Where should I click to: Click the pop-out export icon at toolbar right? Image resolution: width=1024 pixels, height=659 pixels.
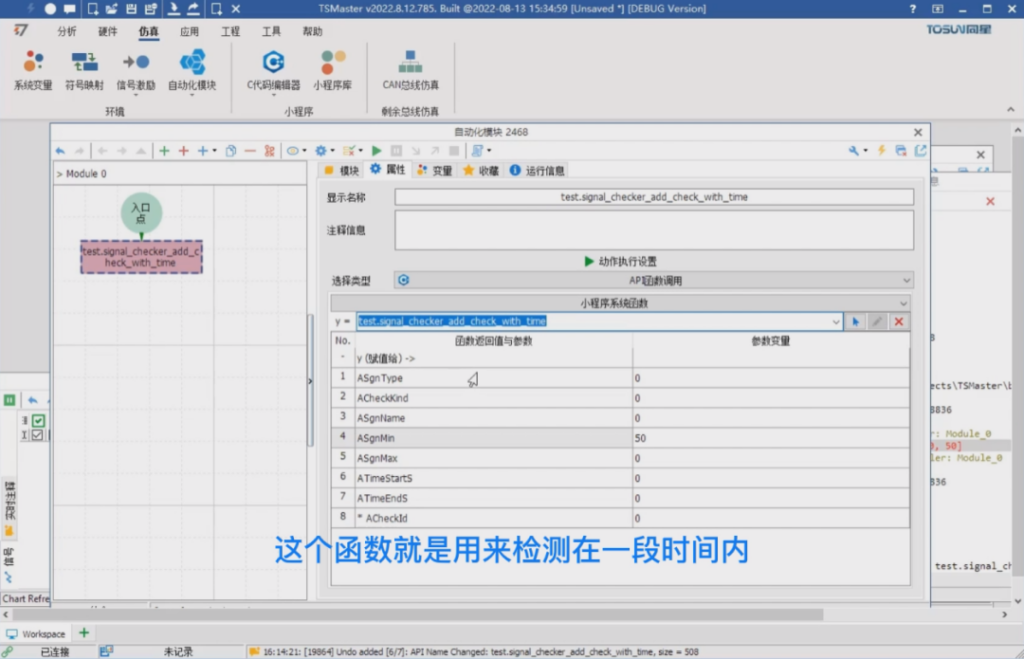[921, 151]
